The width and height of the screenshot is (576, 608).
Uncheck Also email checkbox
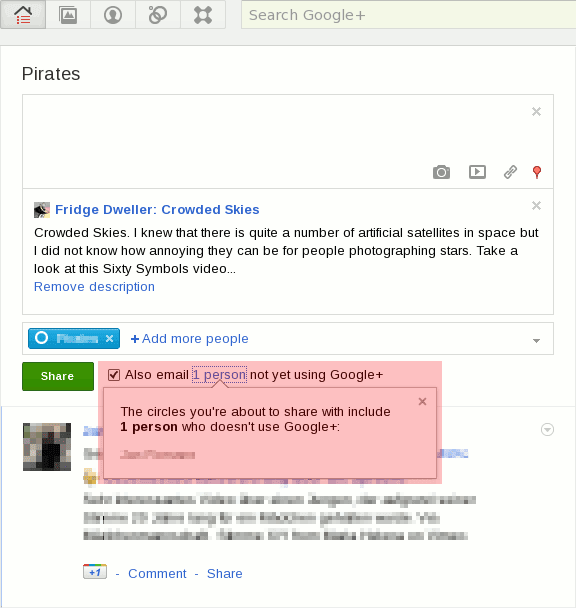(114, 375)
